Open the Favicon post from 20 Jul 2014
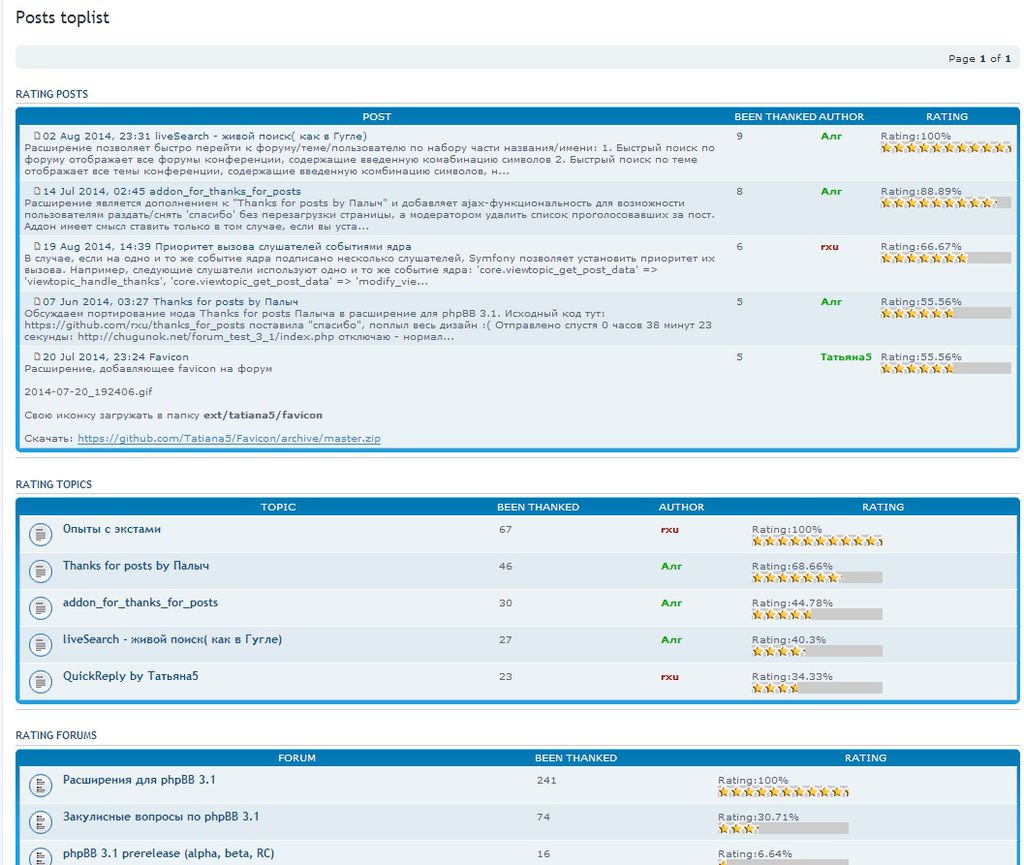Screen dimensions: 1024x865 168,357
